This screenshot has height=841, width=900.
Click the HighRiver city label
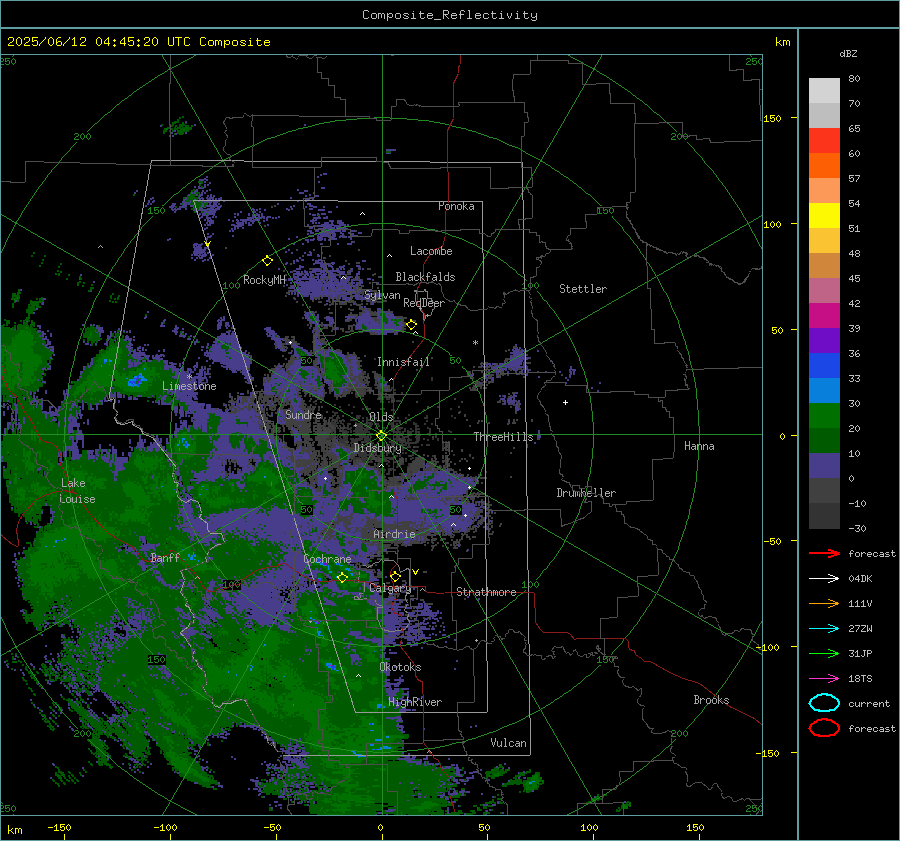[415, 702]
